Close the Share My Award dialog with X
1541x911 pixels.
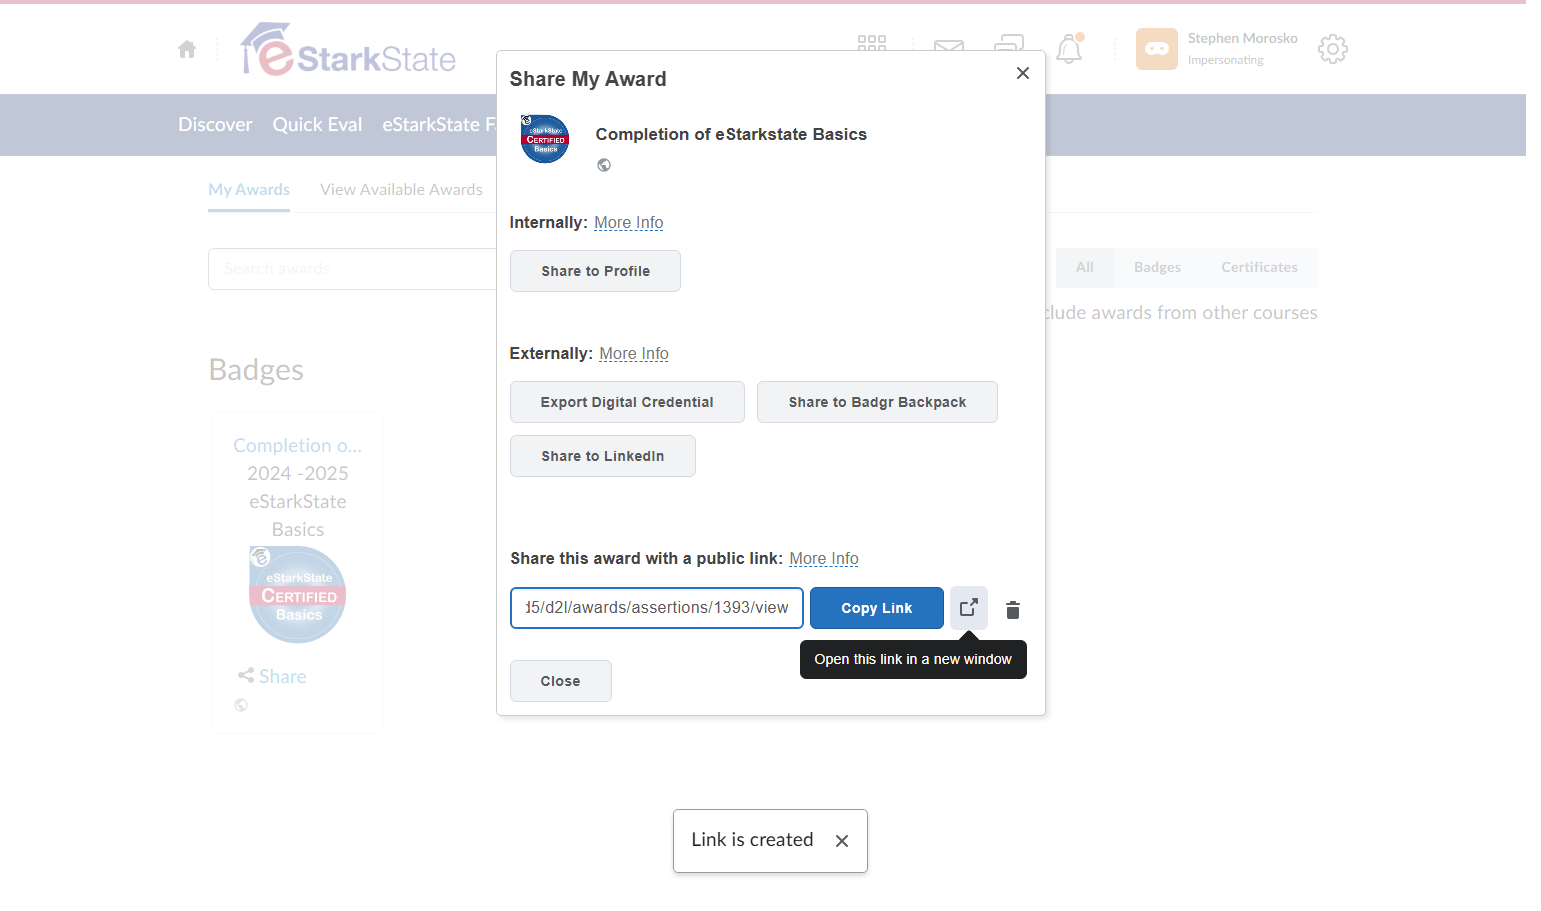click(x=1022, y=73)
